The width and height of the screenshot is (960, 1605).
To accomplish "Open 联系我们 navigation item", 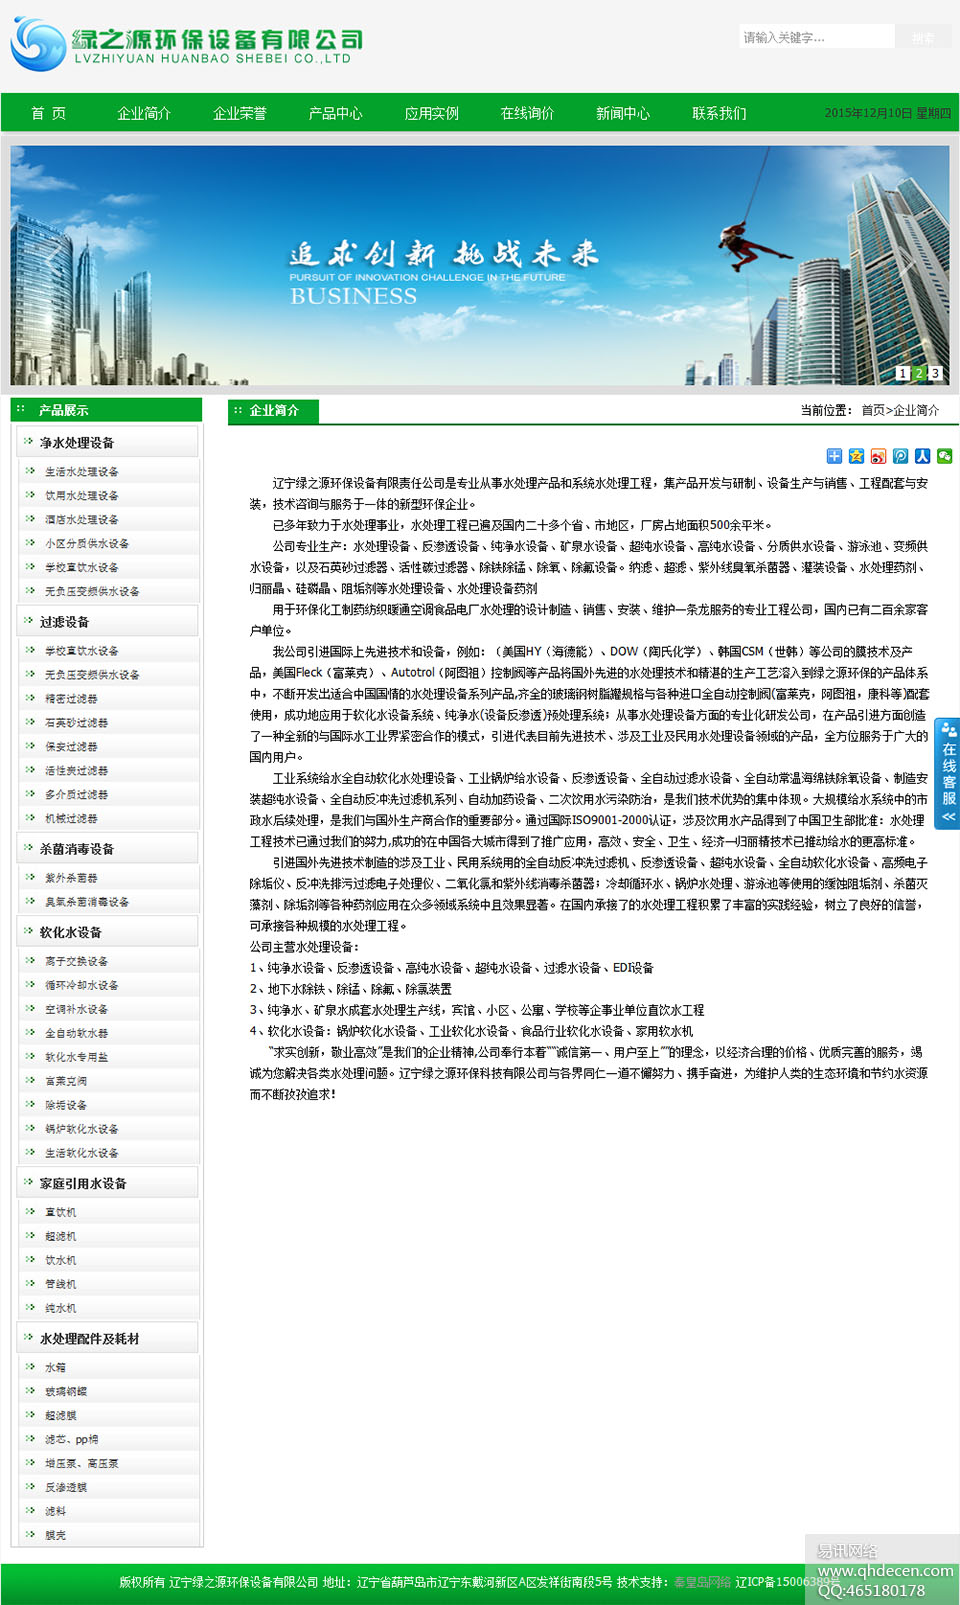I will point(719,113).
